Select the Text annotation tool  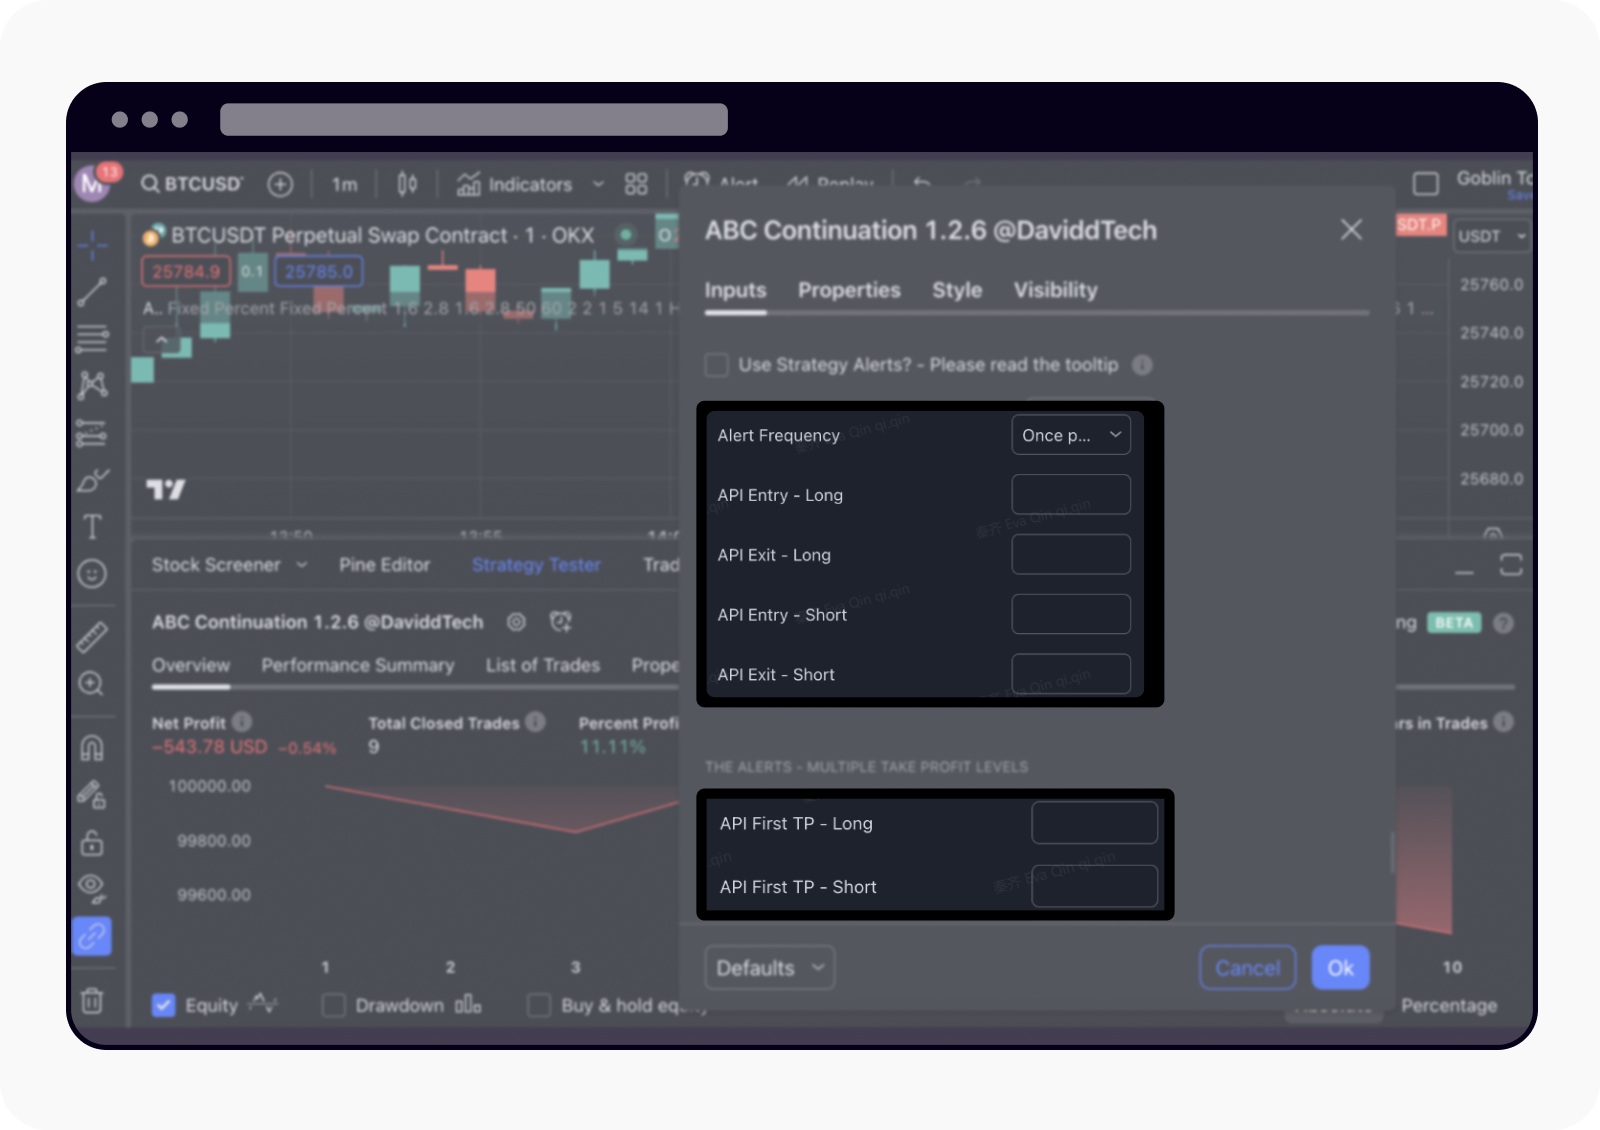[x=92, y=527]
